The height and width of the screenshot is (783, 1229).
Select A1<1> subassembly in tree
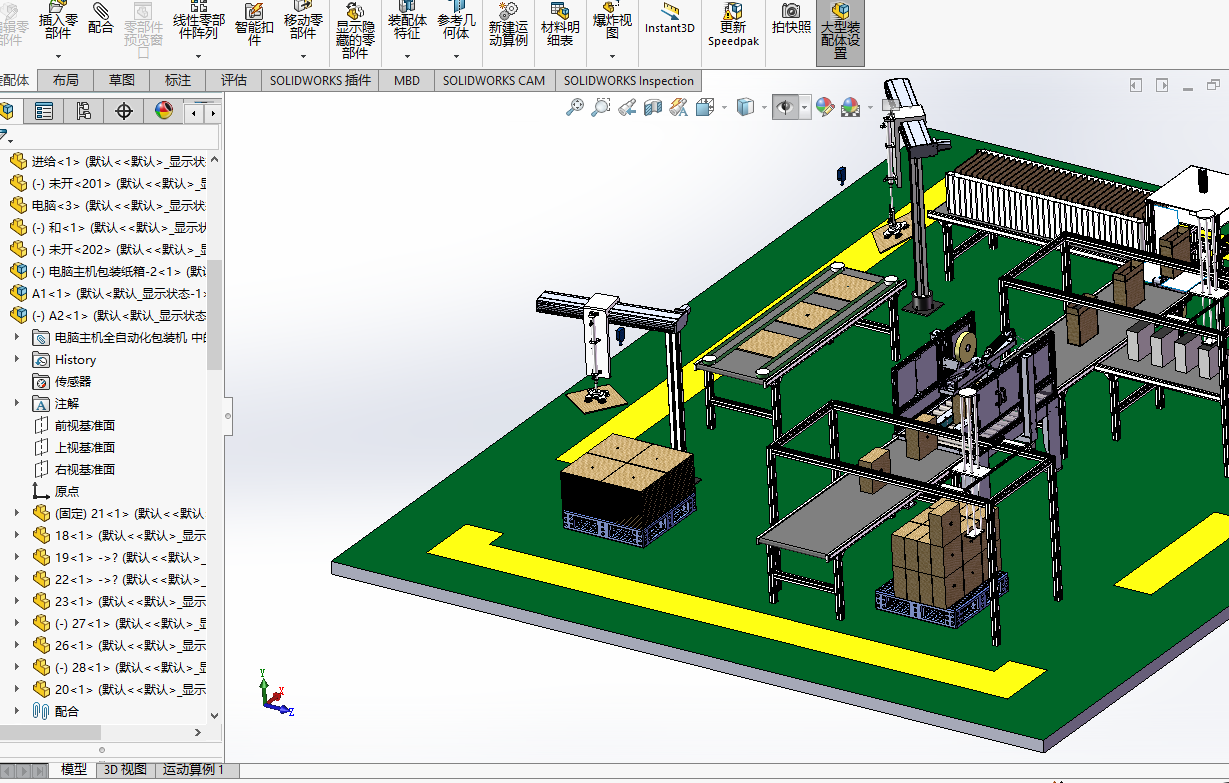[x=107, y=293]
